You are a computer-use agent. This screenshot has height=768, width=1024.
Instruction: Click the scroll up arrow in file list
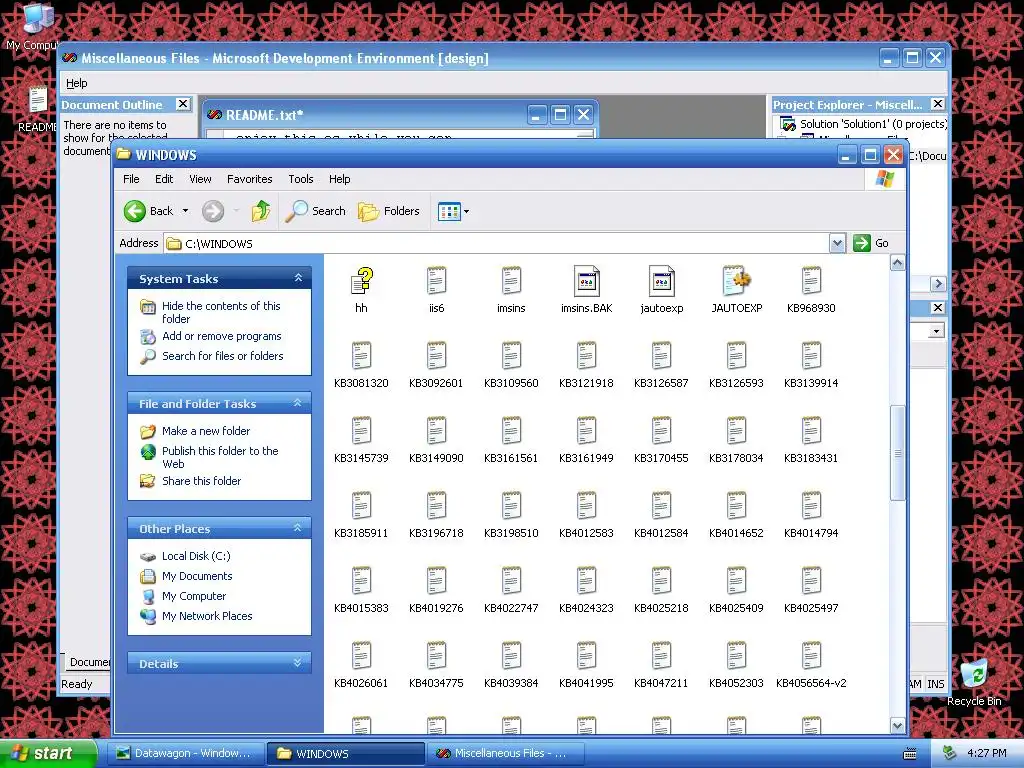tap(898, 263)
